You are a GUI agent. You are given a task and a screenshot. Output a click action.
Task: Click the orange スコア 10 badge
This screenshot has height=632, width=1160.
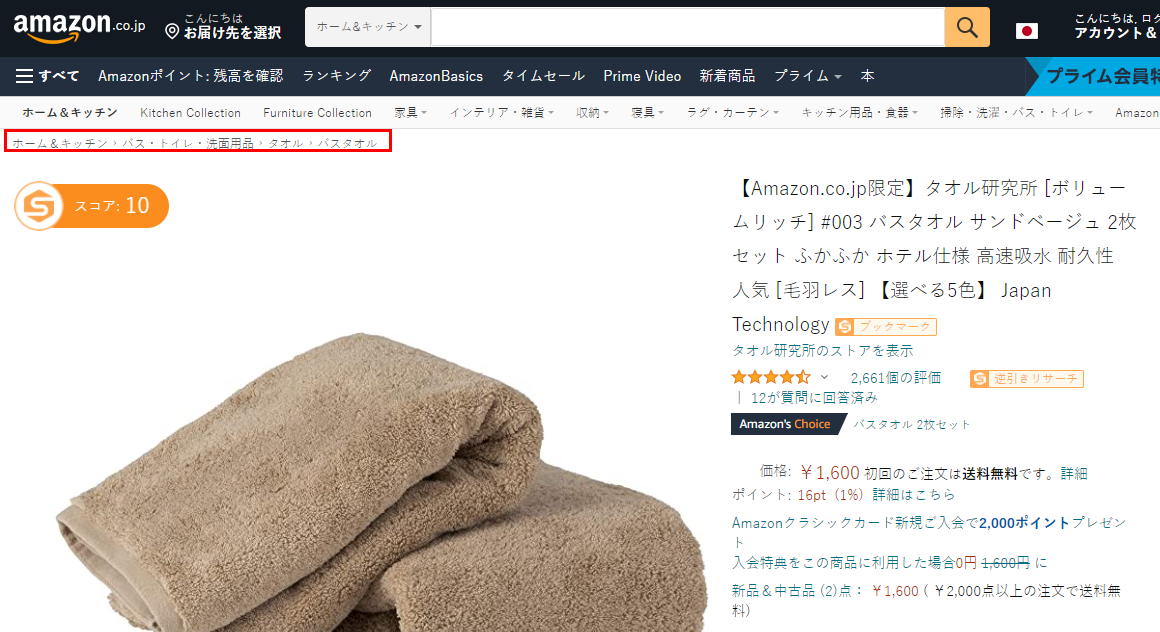pyautogui.click(x=92, y=206)
